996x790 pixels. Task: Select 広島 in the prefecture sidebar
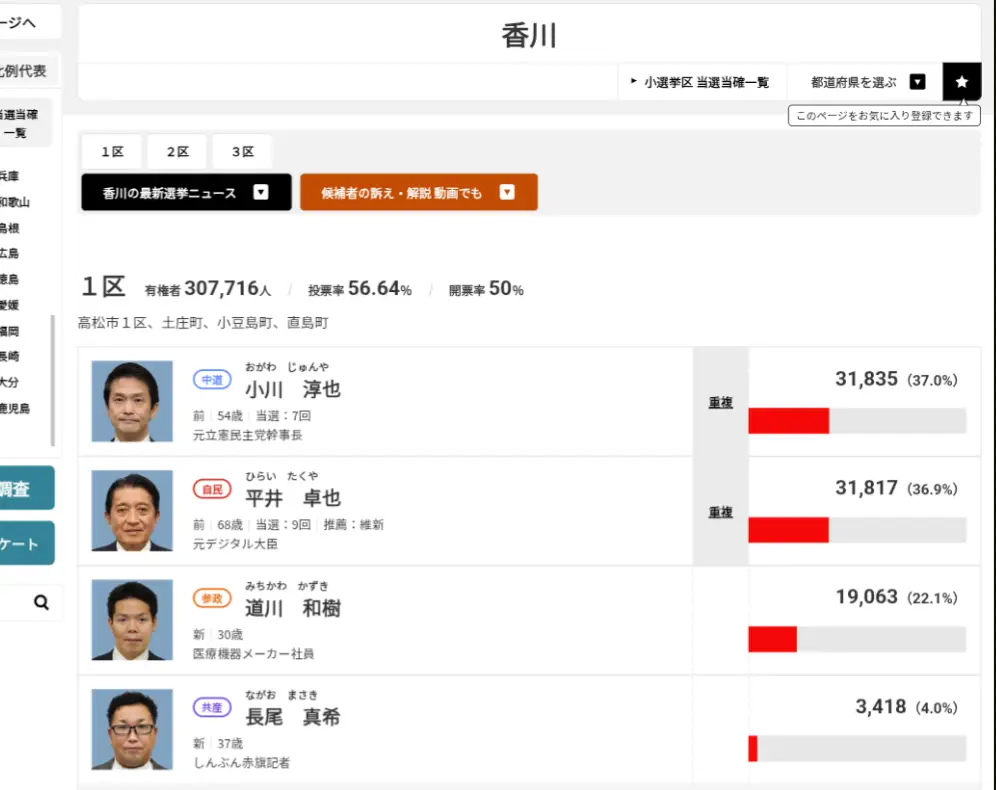pos(10,253)
